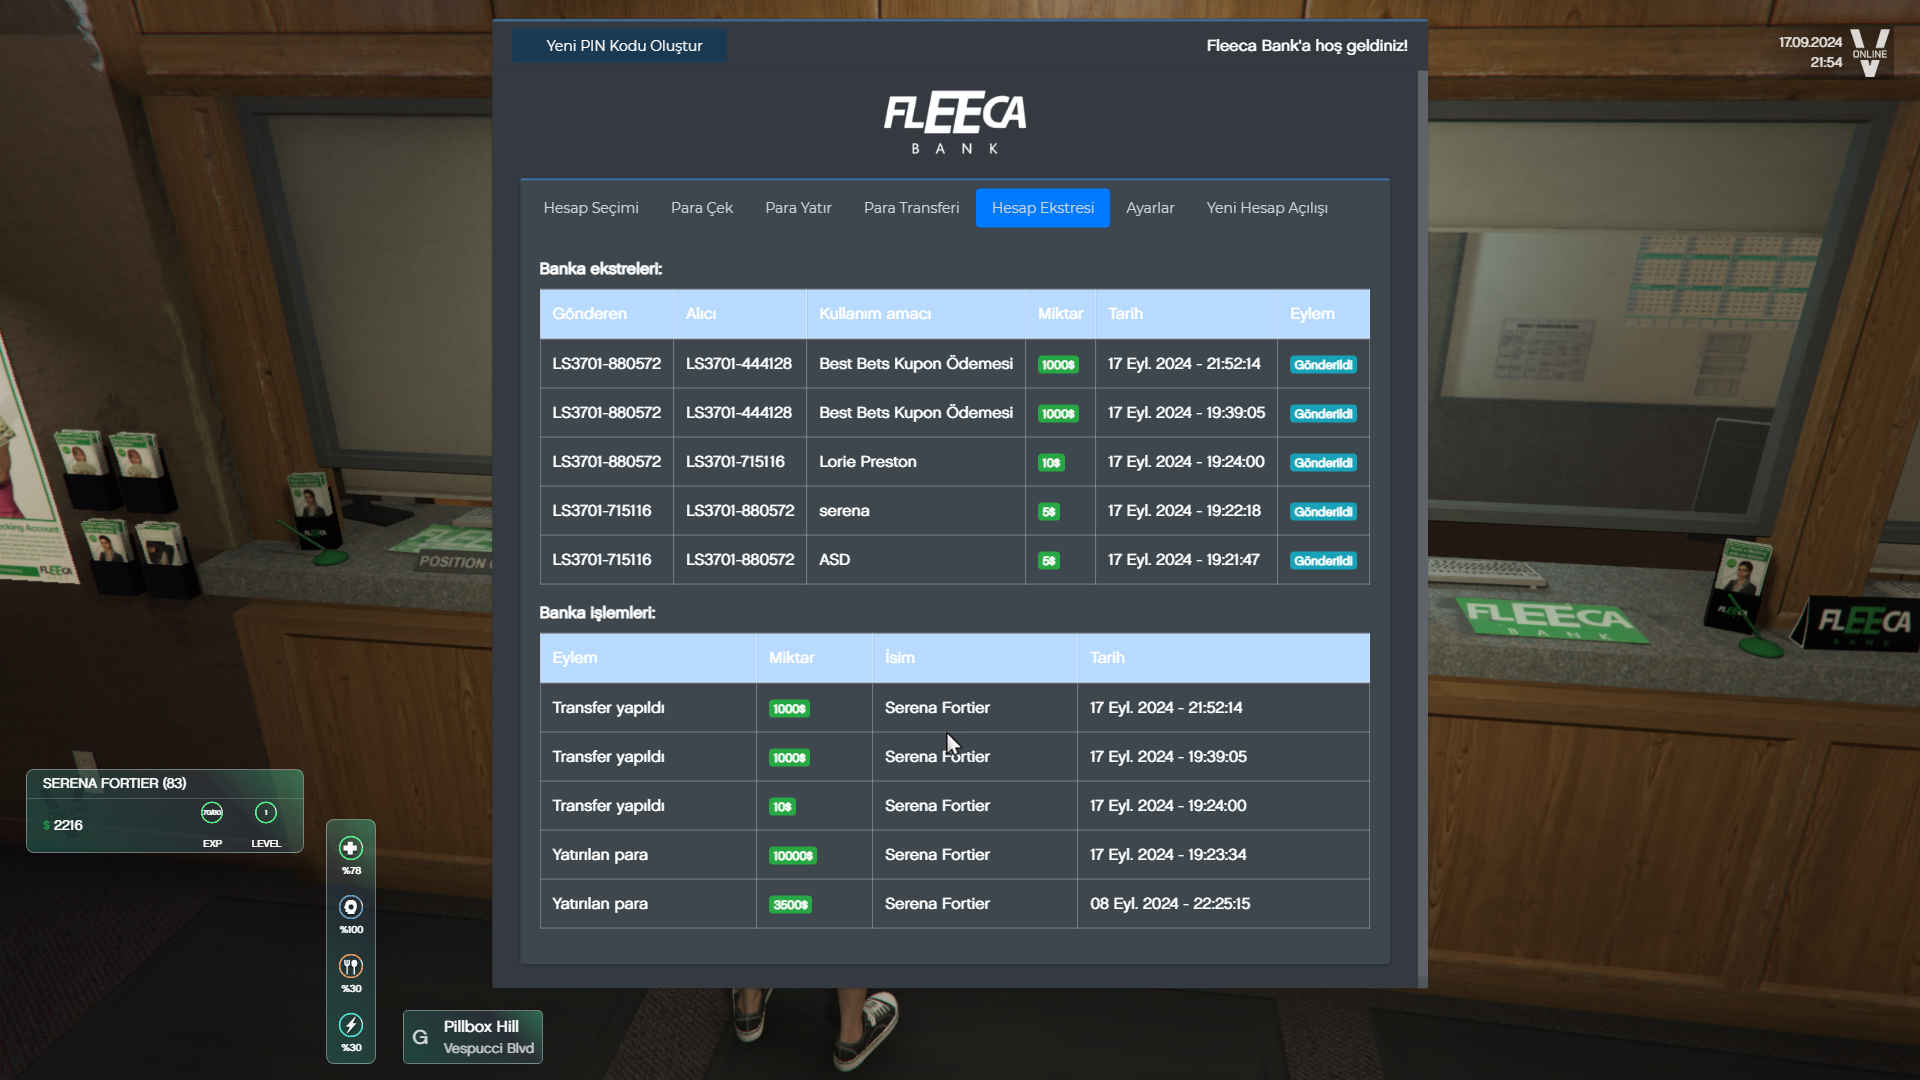Click the LEVEL circle indicator
This screenshot has width=1920, height=1080.
pos(266,813)
